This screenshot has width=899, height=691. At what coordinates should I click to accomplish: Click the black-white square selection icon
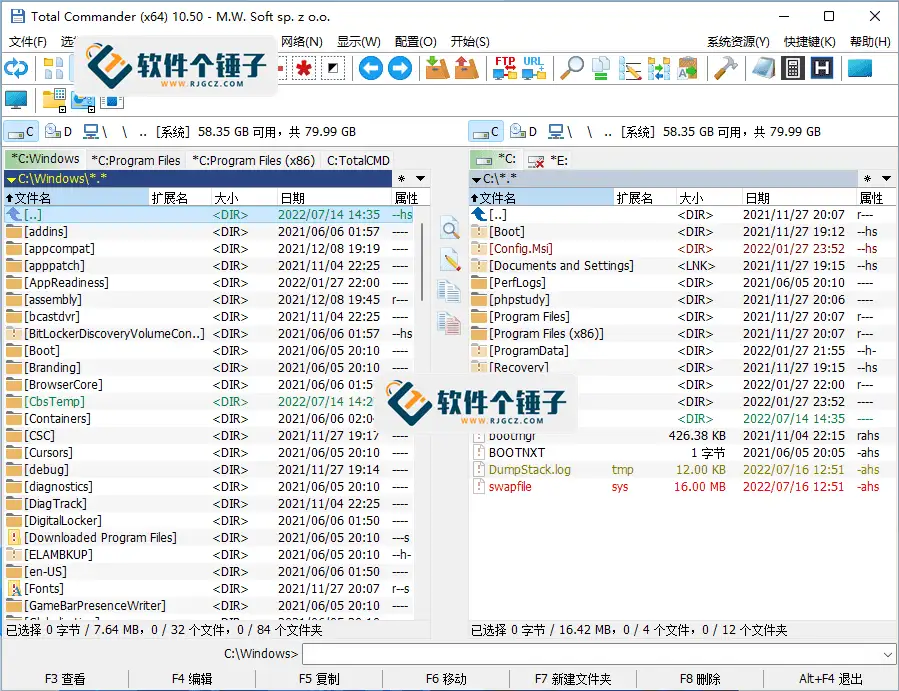(333, 68)
